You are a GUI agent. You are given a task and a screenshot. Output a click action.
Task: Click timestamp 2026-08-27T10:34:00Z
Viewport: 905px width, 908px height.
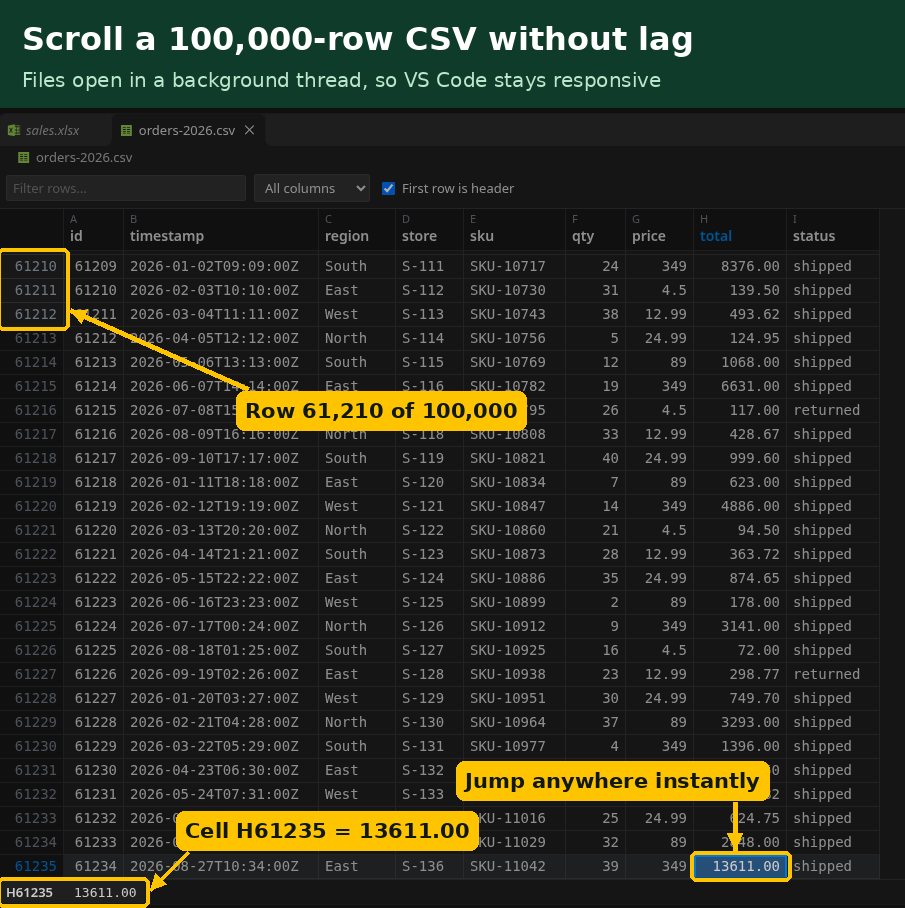(x=221, y=866)
